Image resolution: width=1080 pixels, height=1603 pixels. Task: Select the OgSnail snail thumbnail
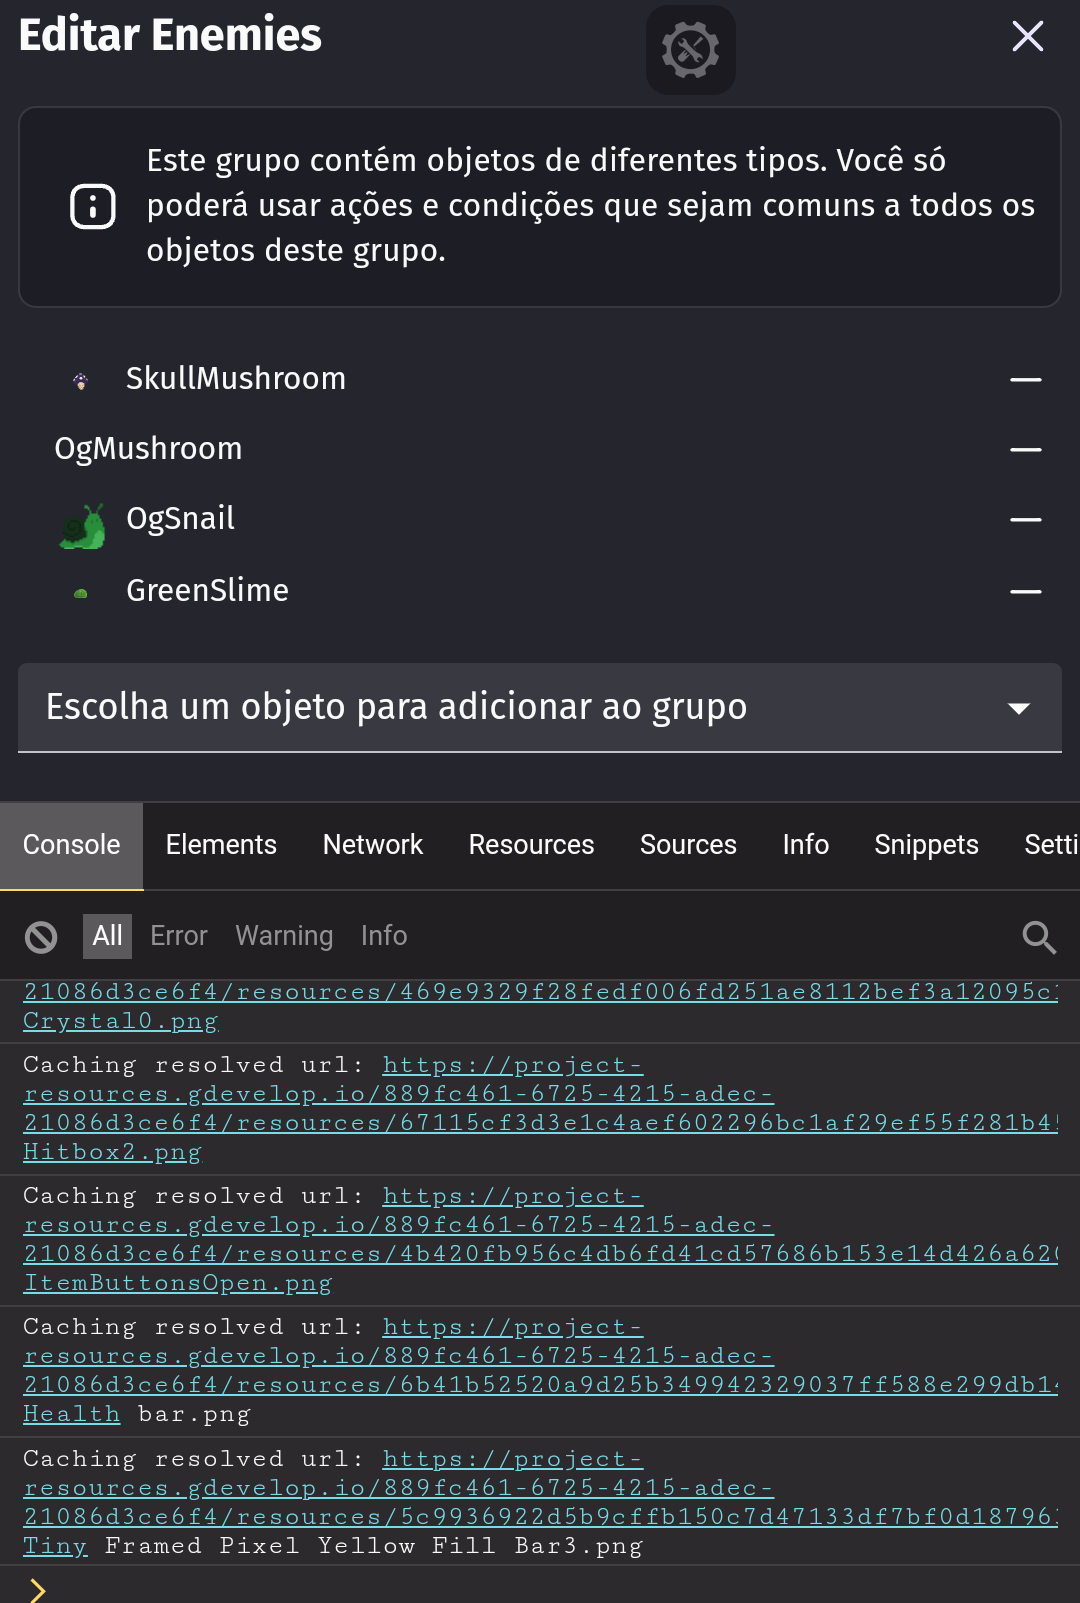coord(82,526)
